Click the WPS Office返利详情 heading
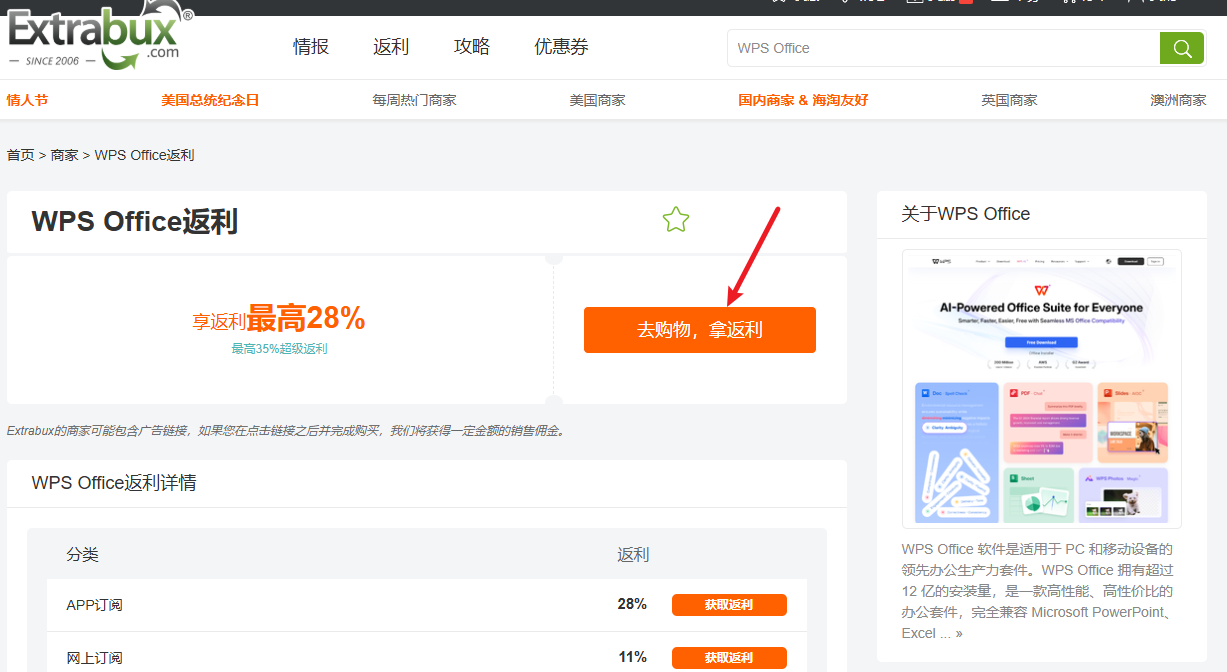Image resolution: width=1227 pixels, height=672 pixels. coord(114,483)
